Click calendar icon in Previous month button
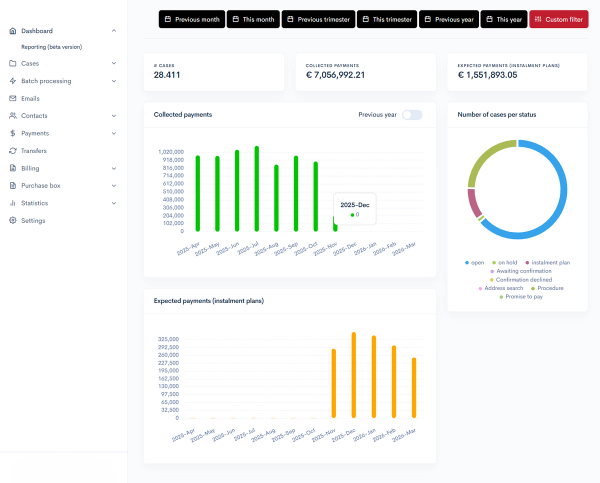Screen dimensions: 600x483 (x=168, y=19)
